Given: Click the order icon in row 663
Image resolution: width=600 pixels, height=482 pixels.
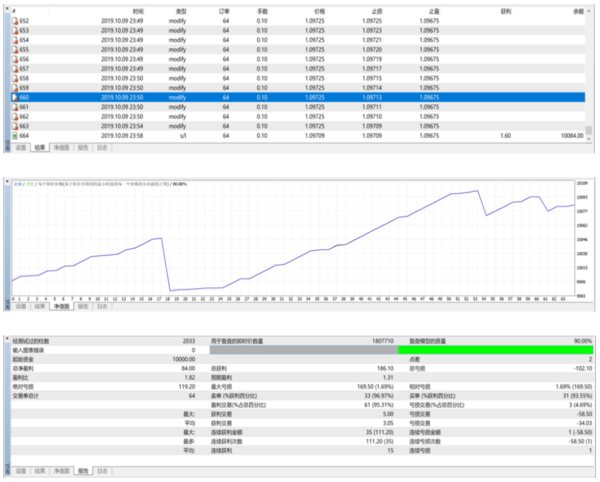Looking at the screenshot, I should (x=14, y=126).
